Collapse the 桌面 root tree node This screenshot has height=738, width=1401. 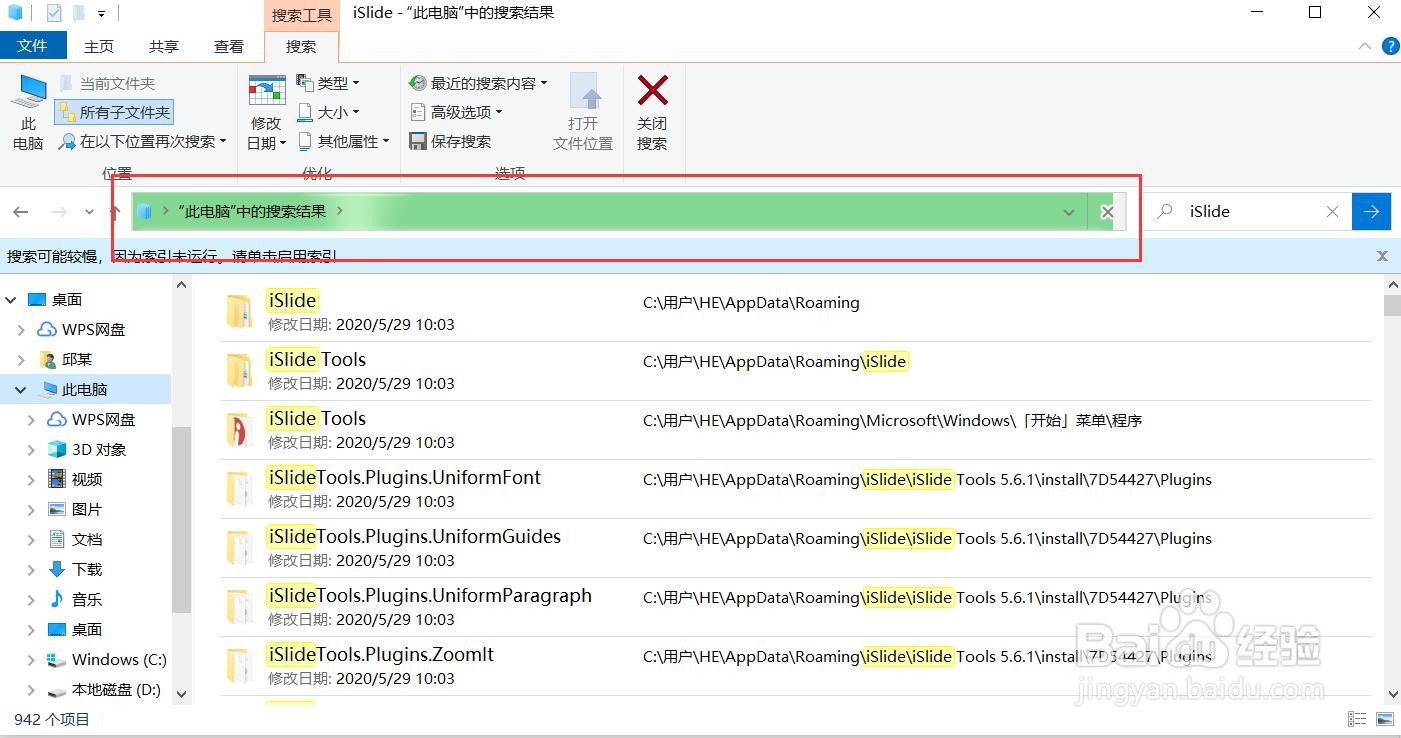pos(10,300)
